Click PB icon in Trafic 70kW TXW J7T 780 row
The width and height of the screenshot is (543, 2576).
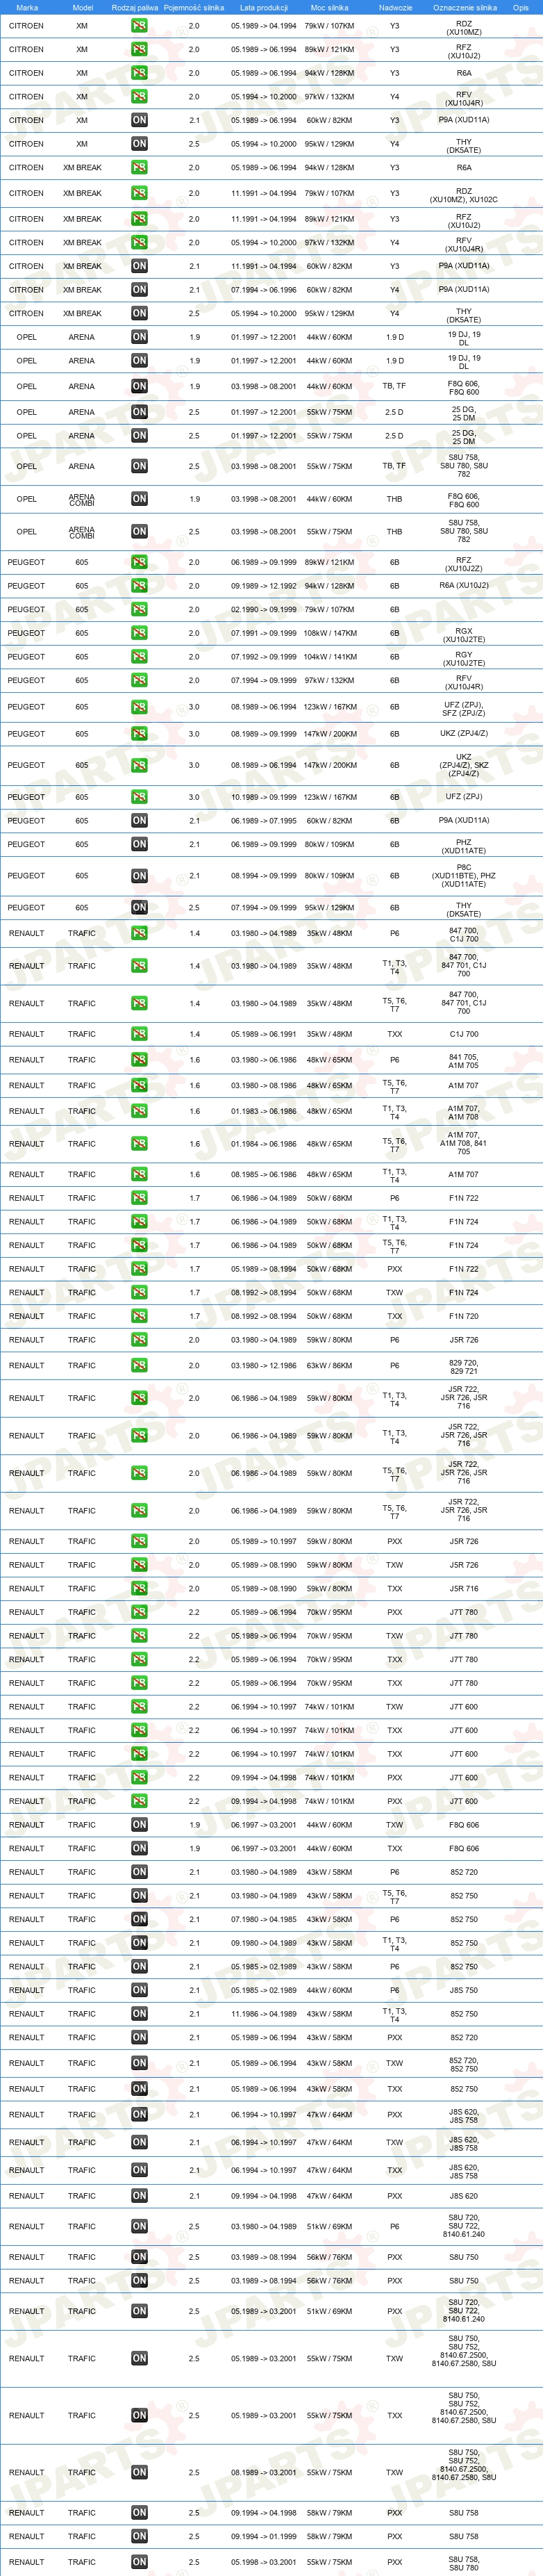139,1636
